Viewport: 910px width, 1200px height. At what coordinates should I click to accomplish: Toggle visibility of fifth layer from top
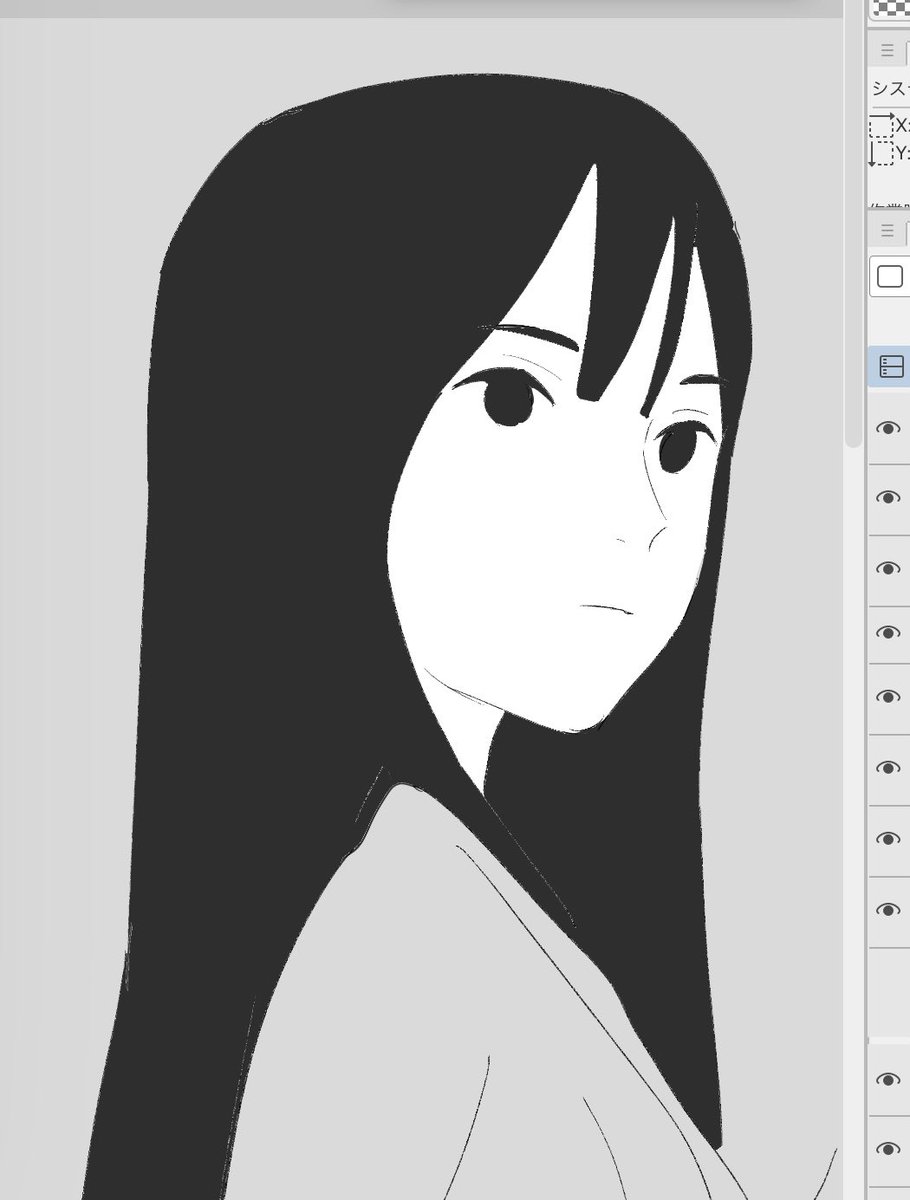(888, 697)
